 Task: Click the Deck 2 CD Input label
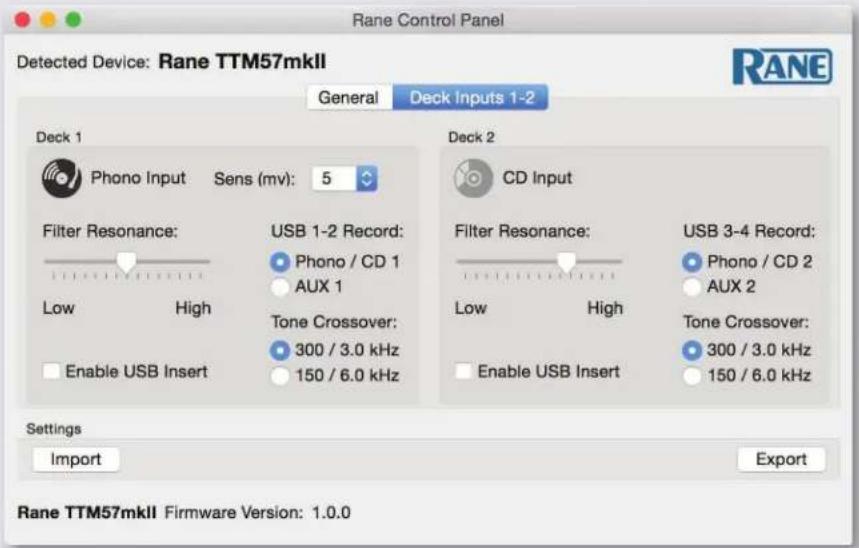(x=537, y=178)
